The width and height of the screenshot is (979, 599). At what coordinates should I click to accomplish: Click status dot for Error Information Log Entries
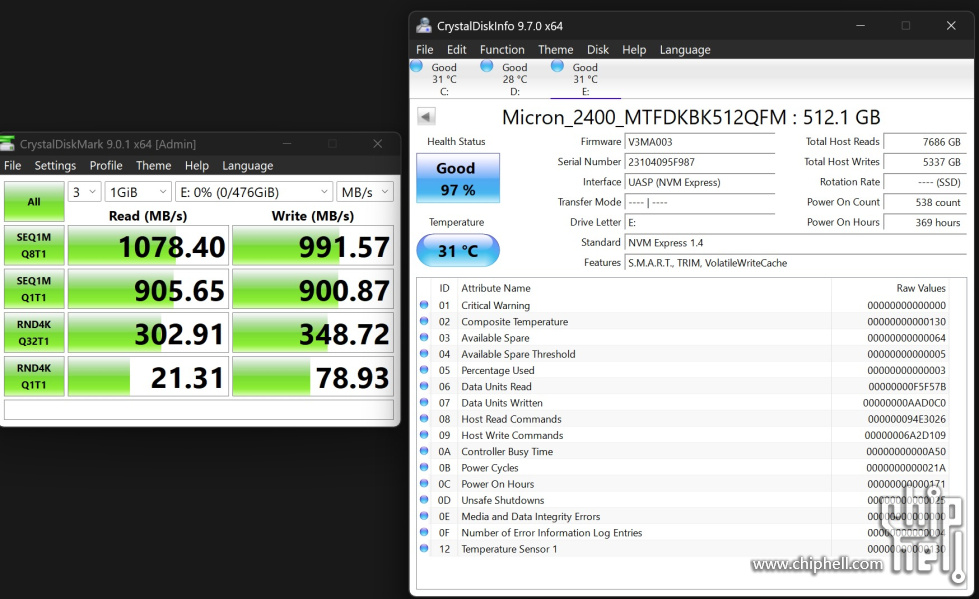pyautogui.click(x=424, y=532)
